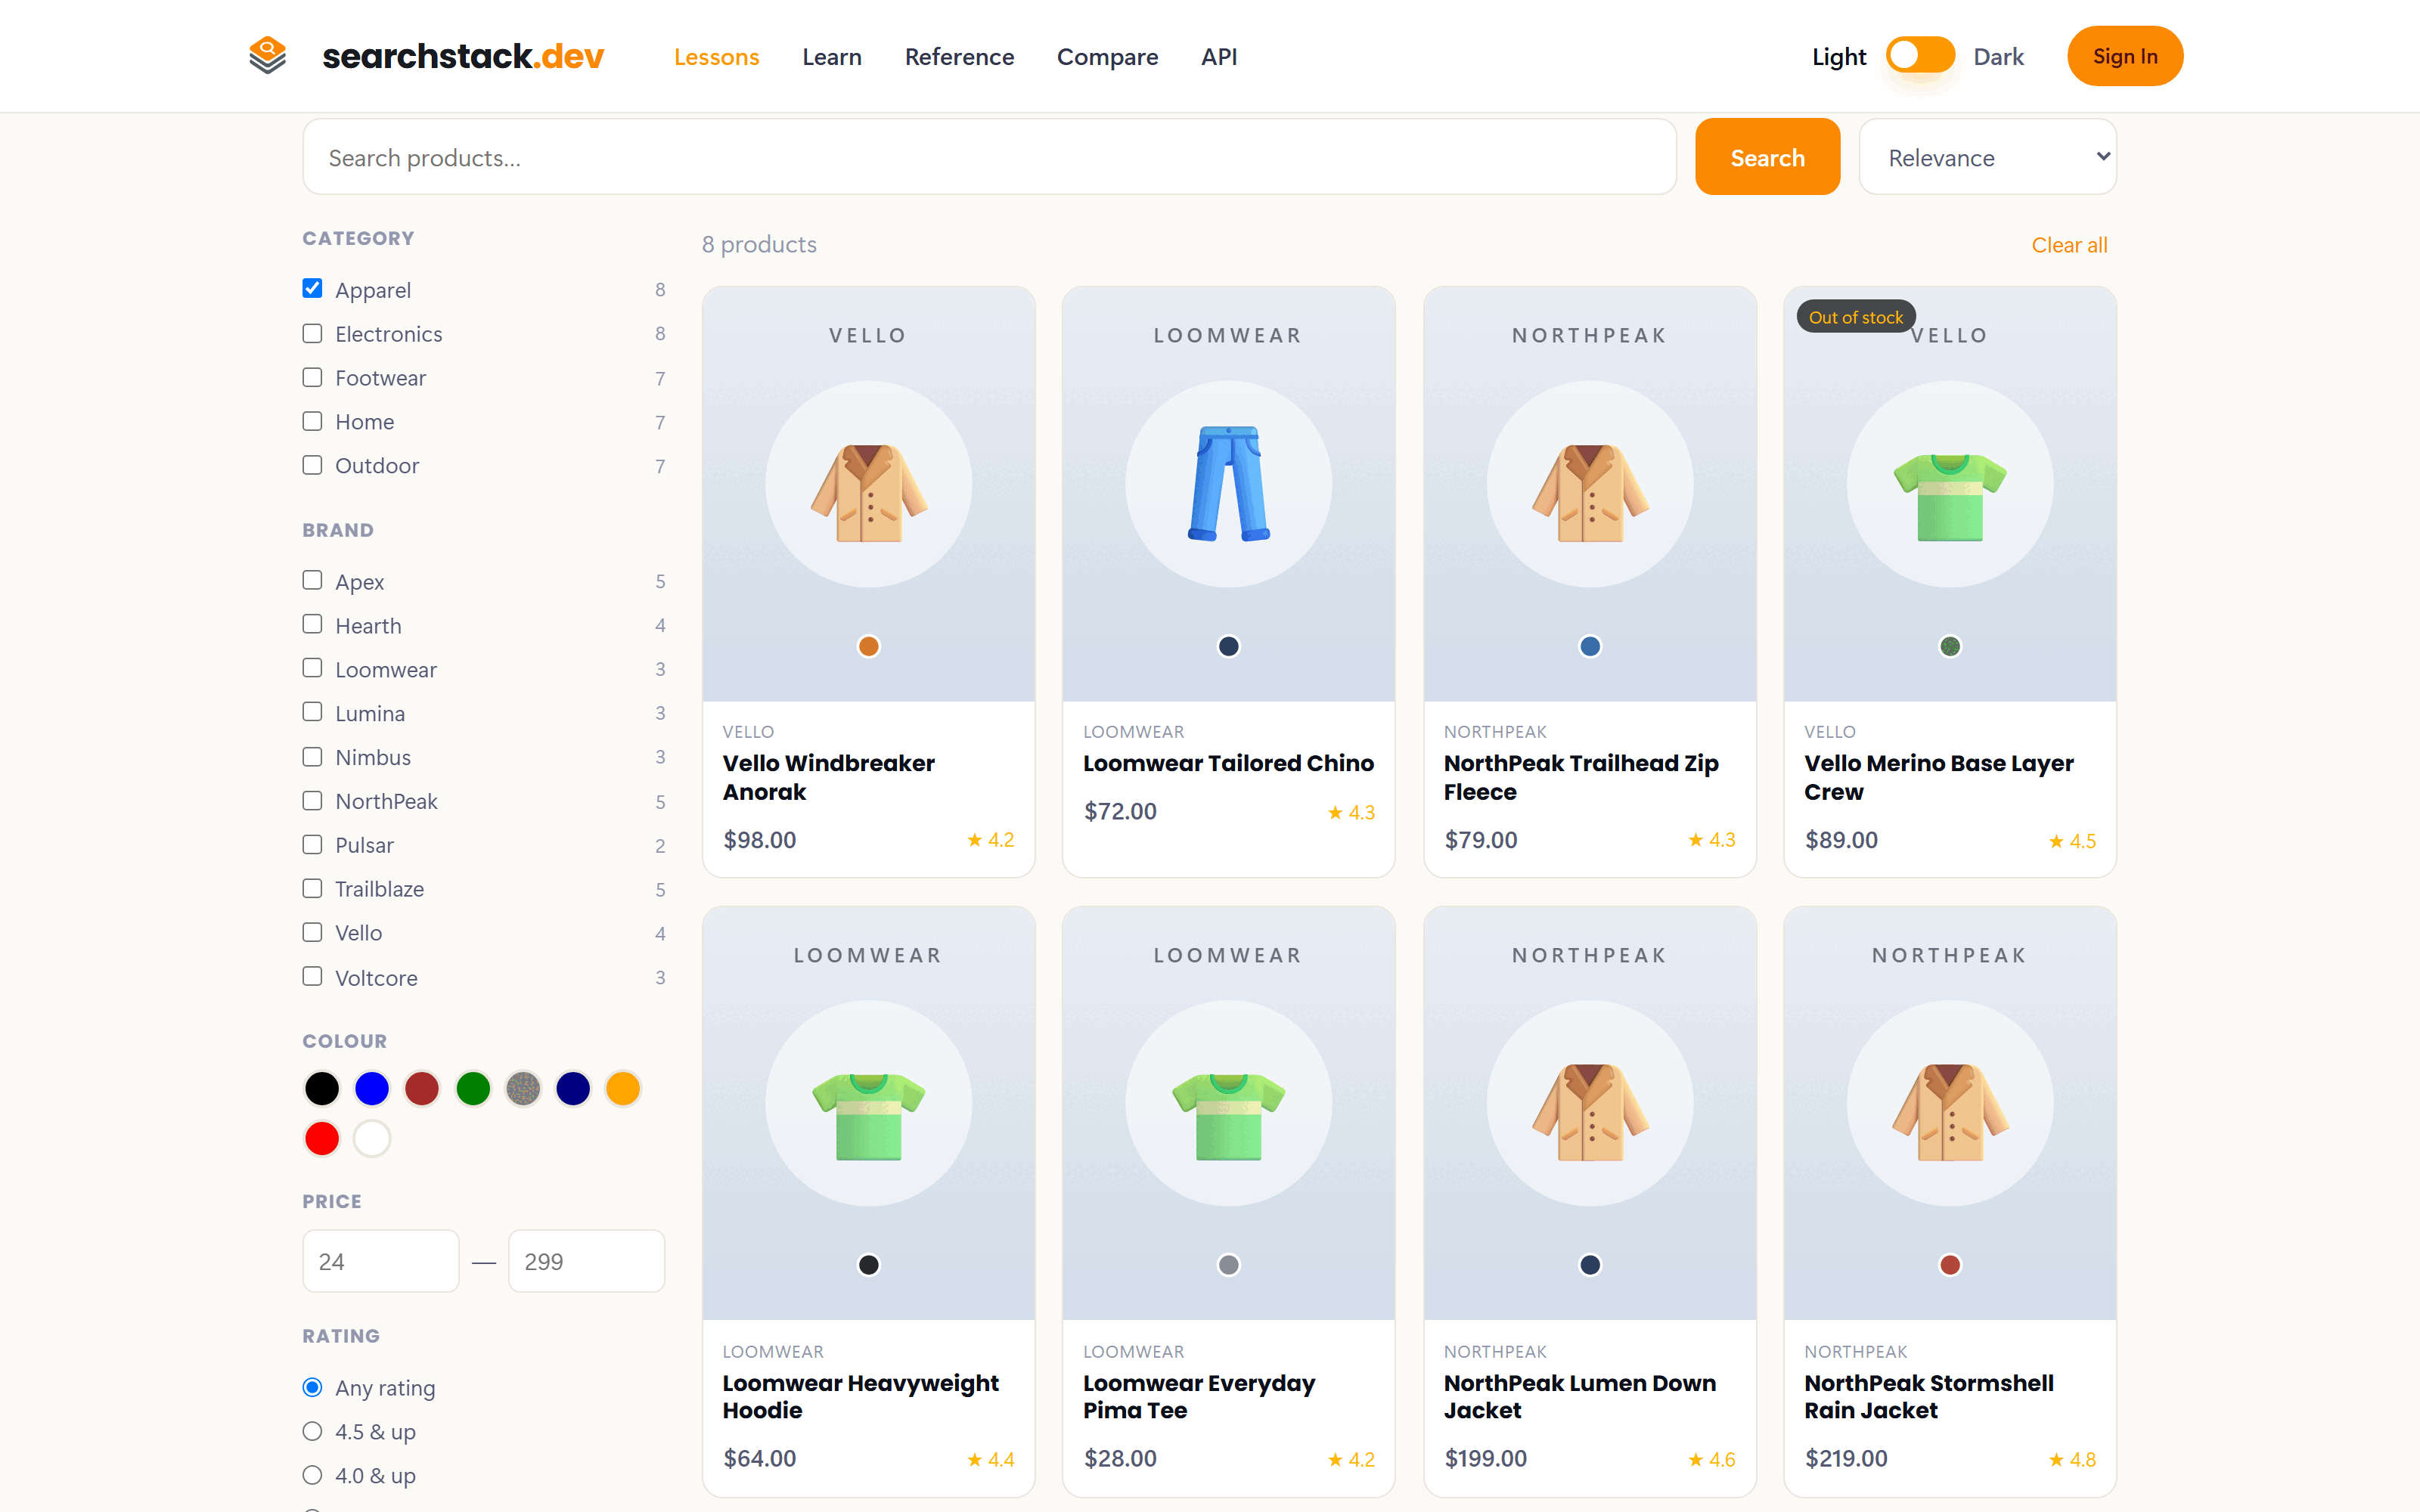Click the green dot on Vello Merino Base Layer card
This screenshot has height=1512, width=2420.
pyautogui.click(x=1949, y=646)
